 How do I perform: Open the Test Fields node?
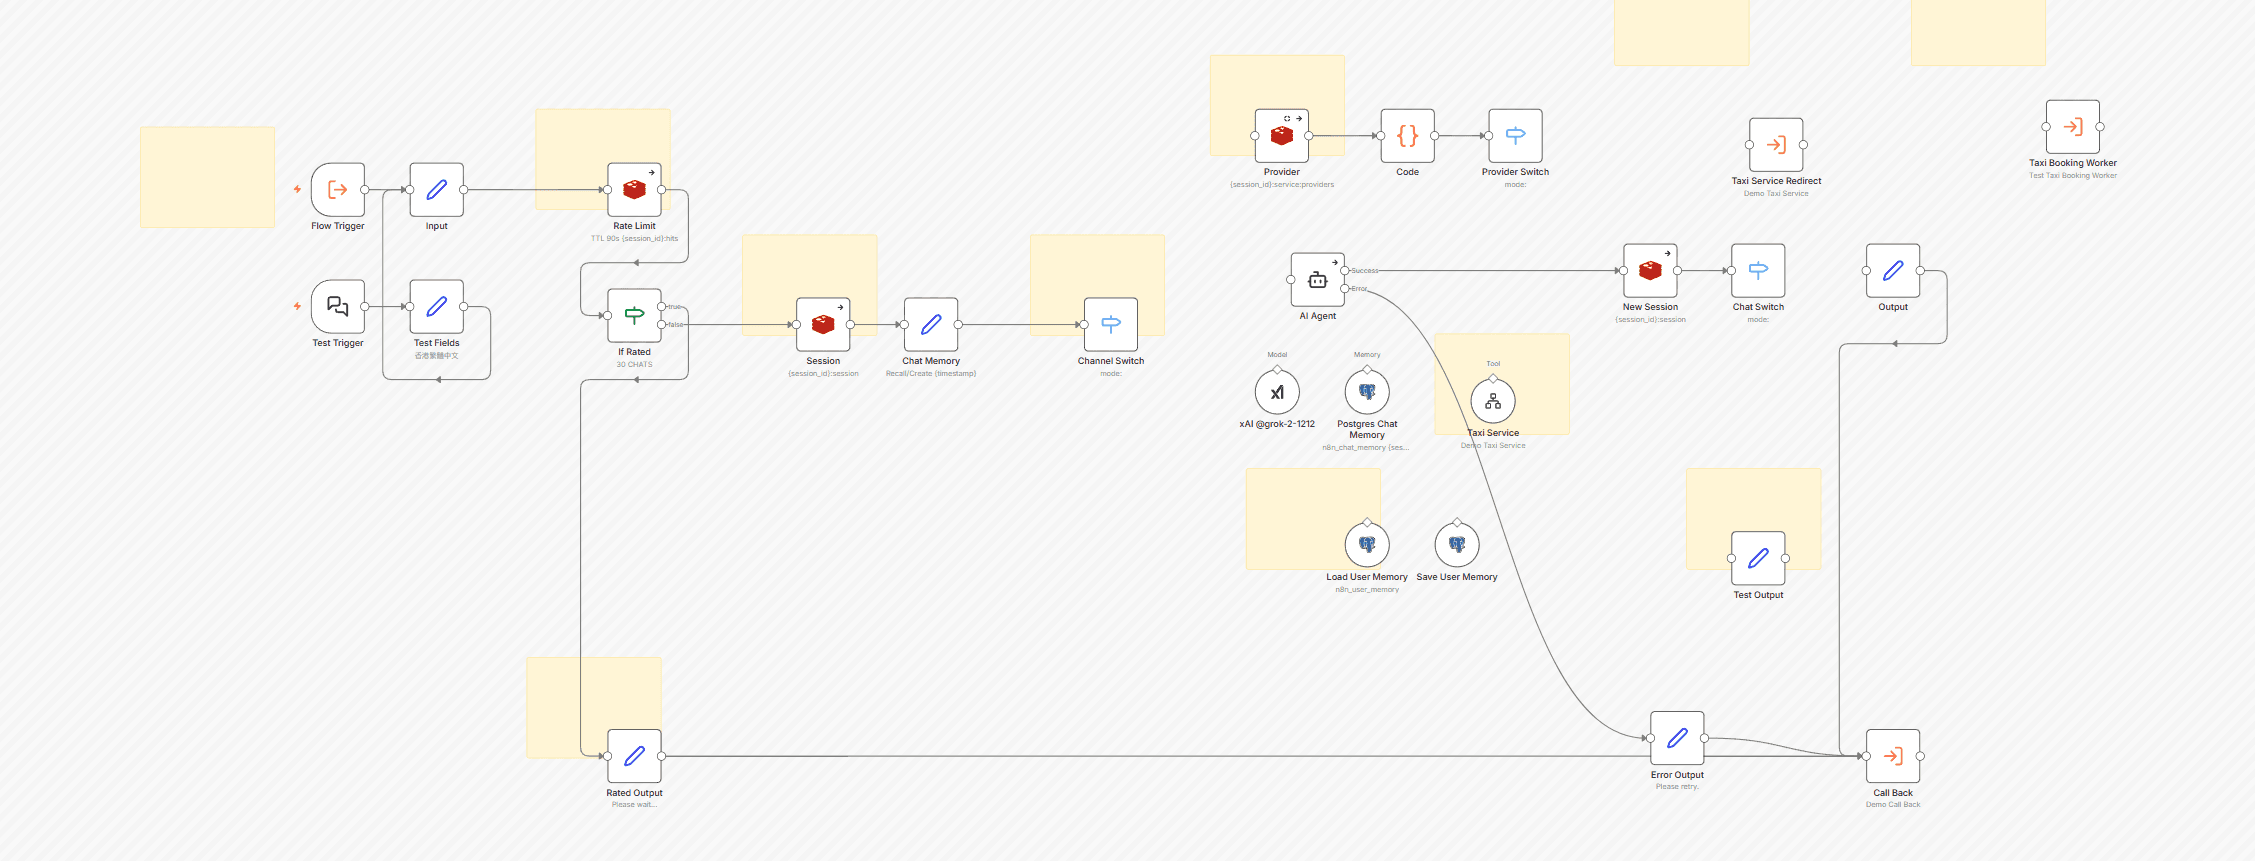click(x=436, y=306)
